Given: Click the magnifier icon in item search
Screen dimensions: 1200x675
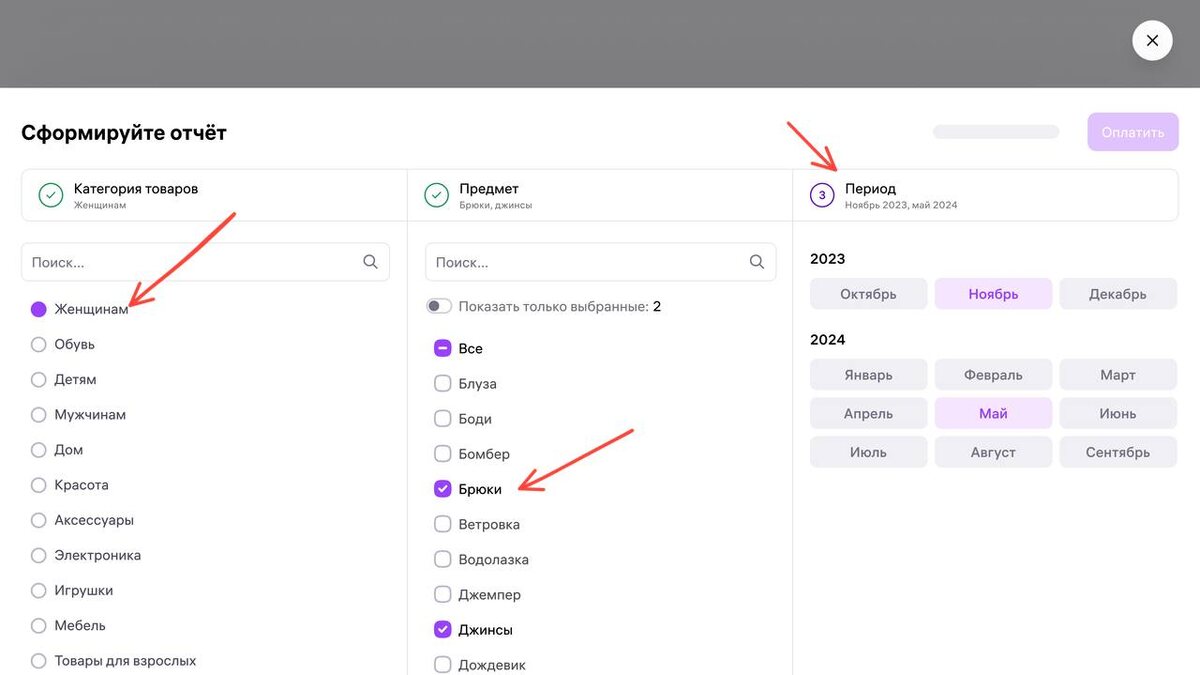Looking at the screenshot, I should [757, 262].
